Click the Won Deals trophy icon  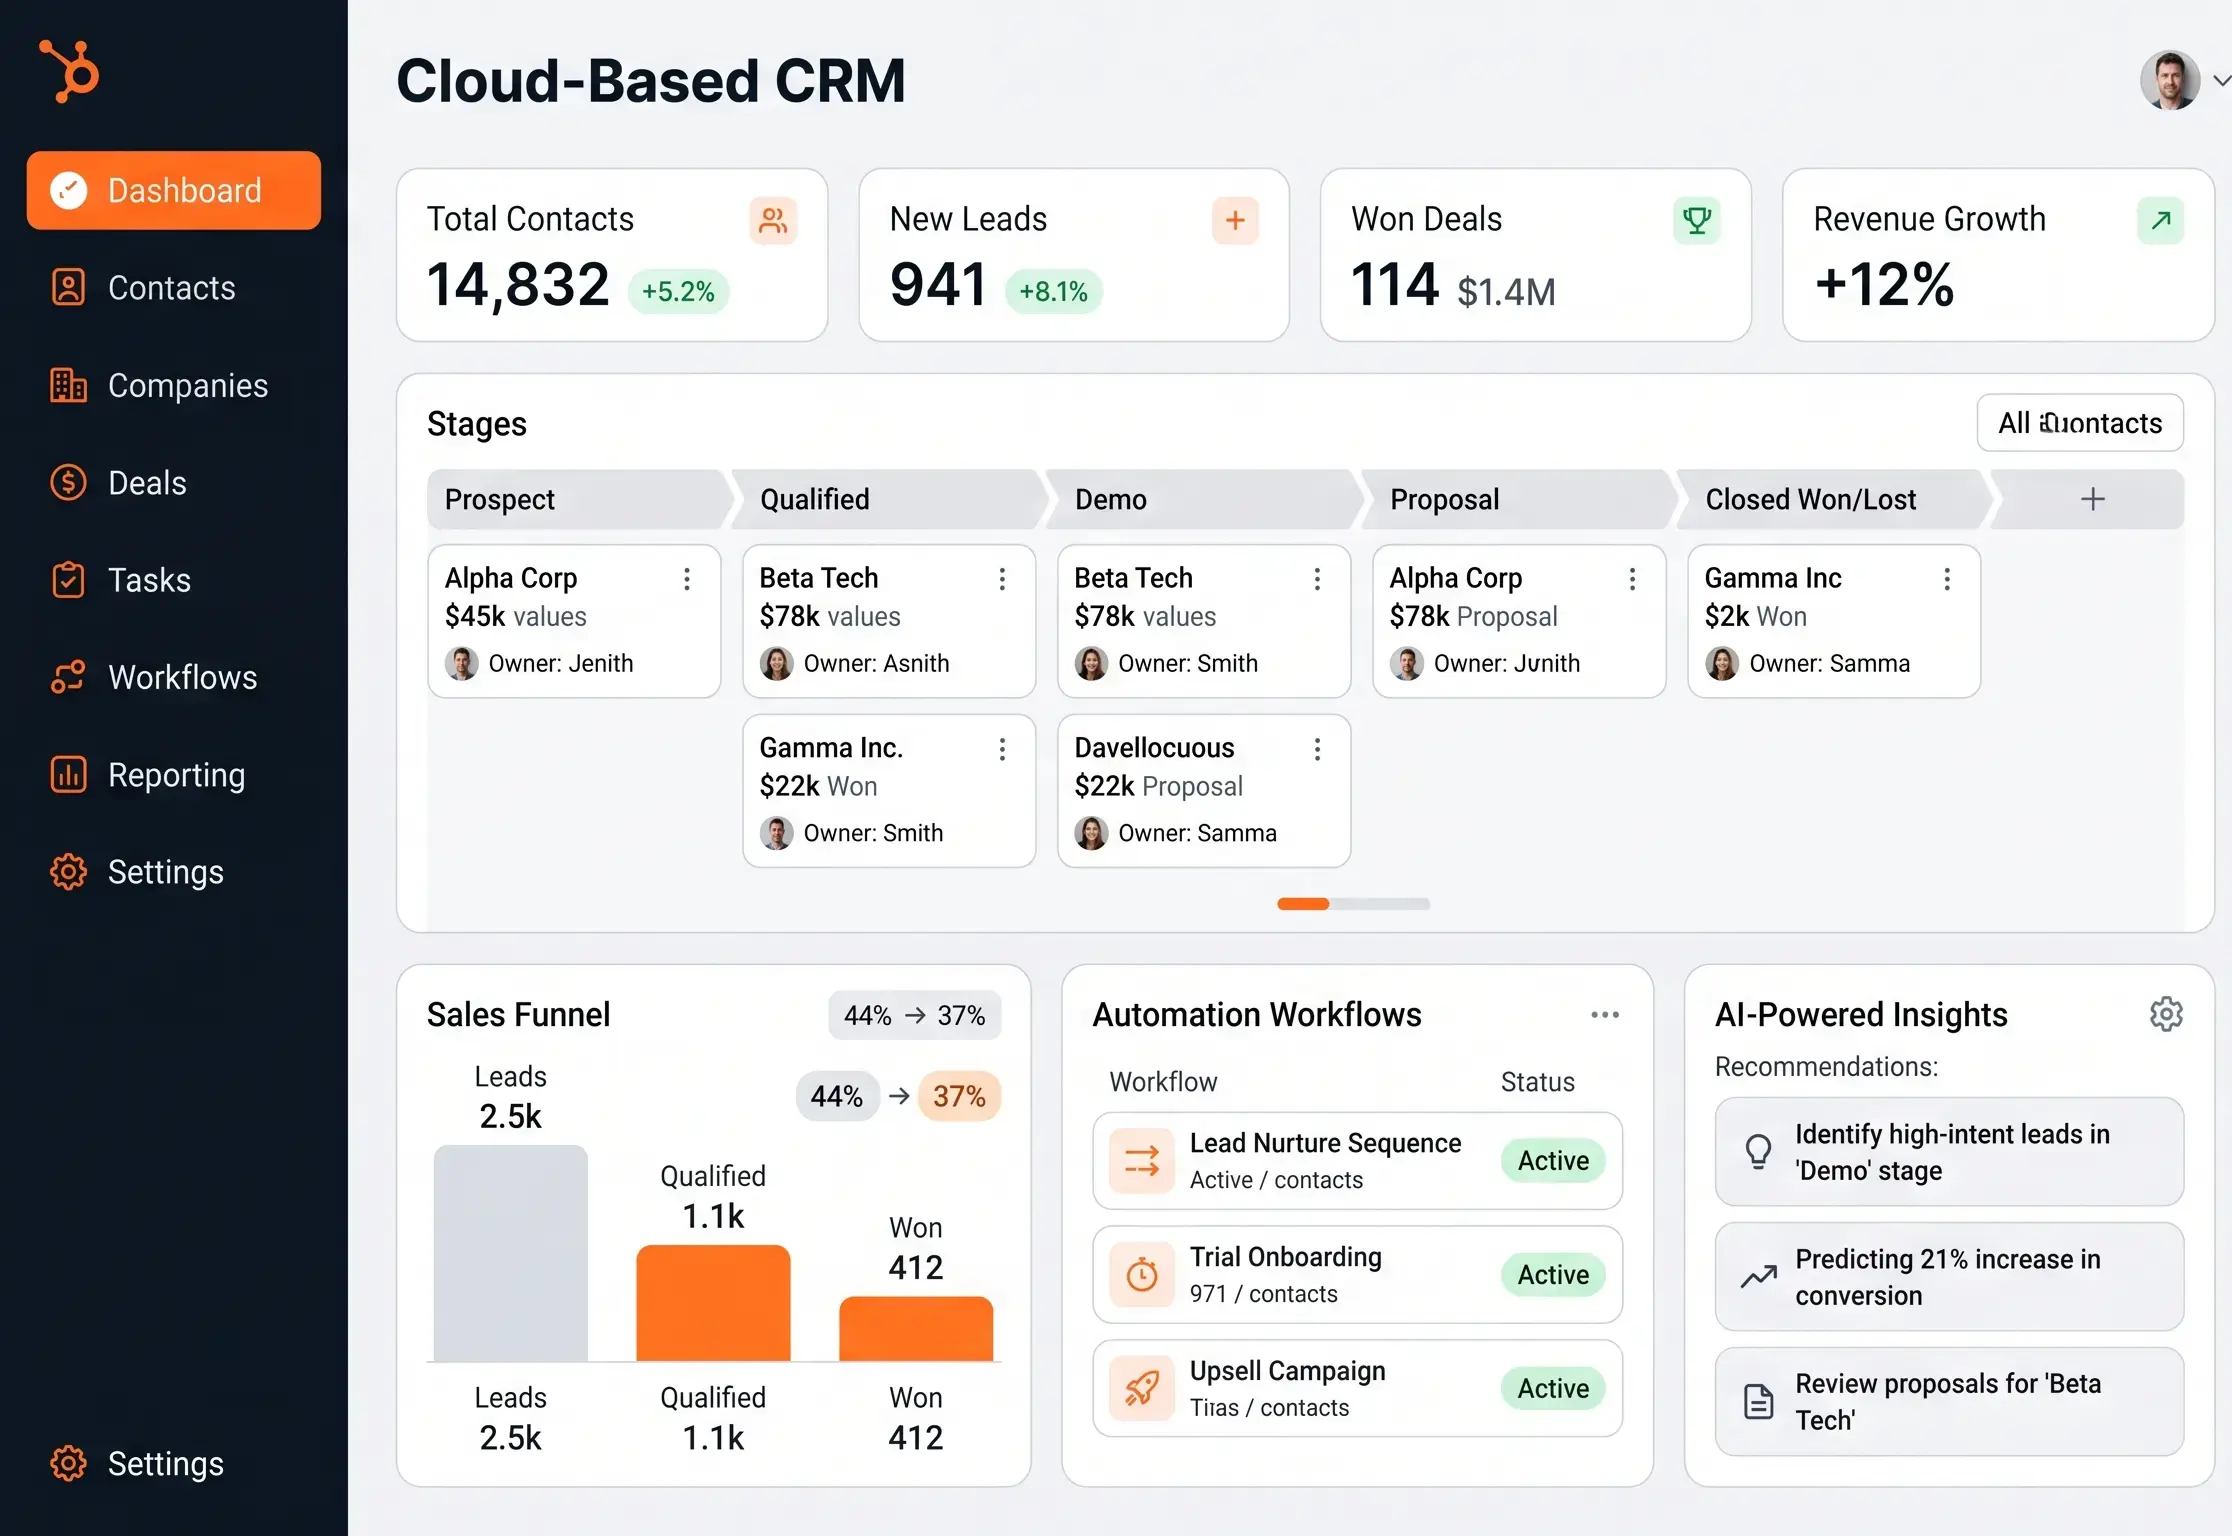point(1697,220)
